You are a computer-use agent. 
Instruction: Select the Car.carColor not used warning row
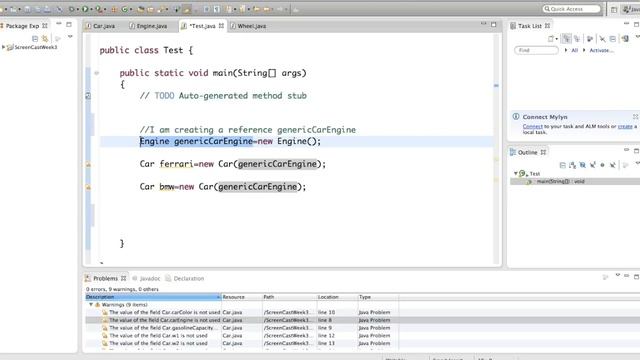click(242, 312)
